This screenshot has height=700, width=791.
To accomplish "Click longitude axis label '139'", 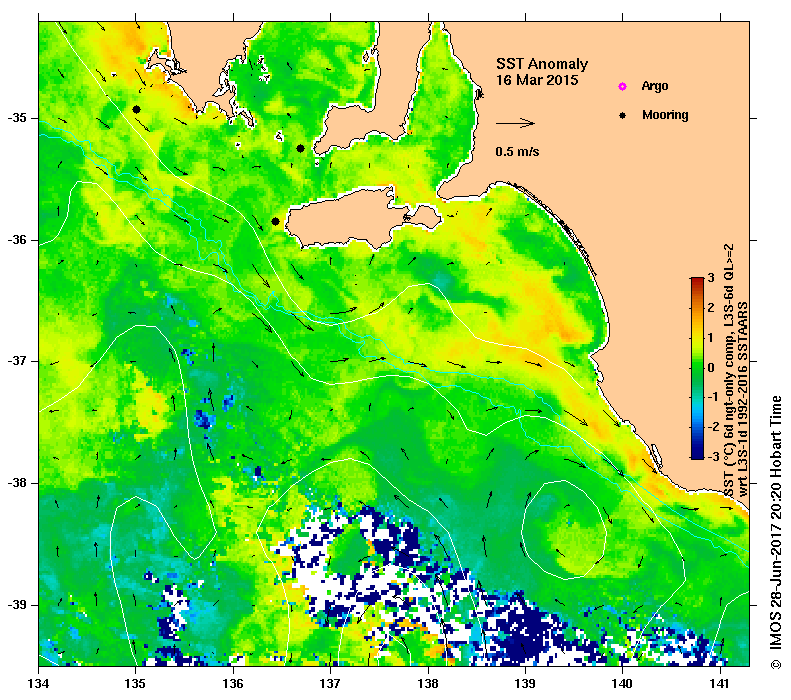I will 526,683.
